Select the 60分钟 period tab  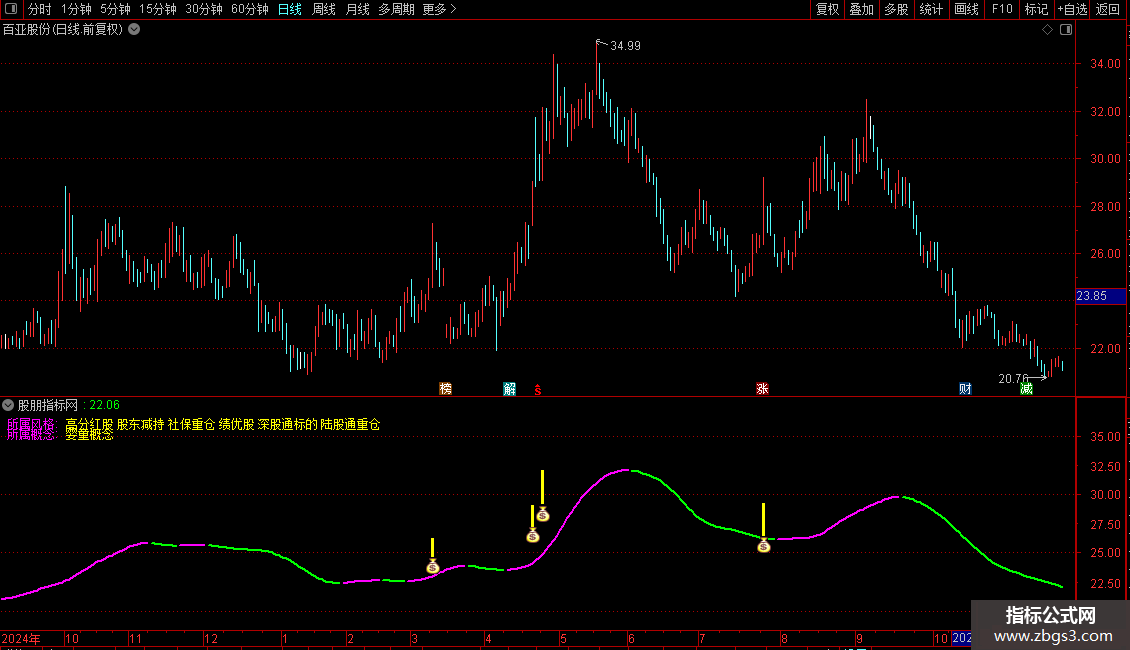pos(249,9)
